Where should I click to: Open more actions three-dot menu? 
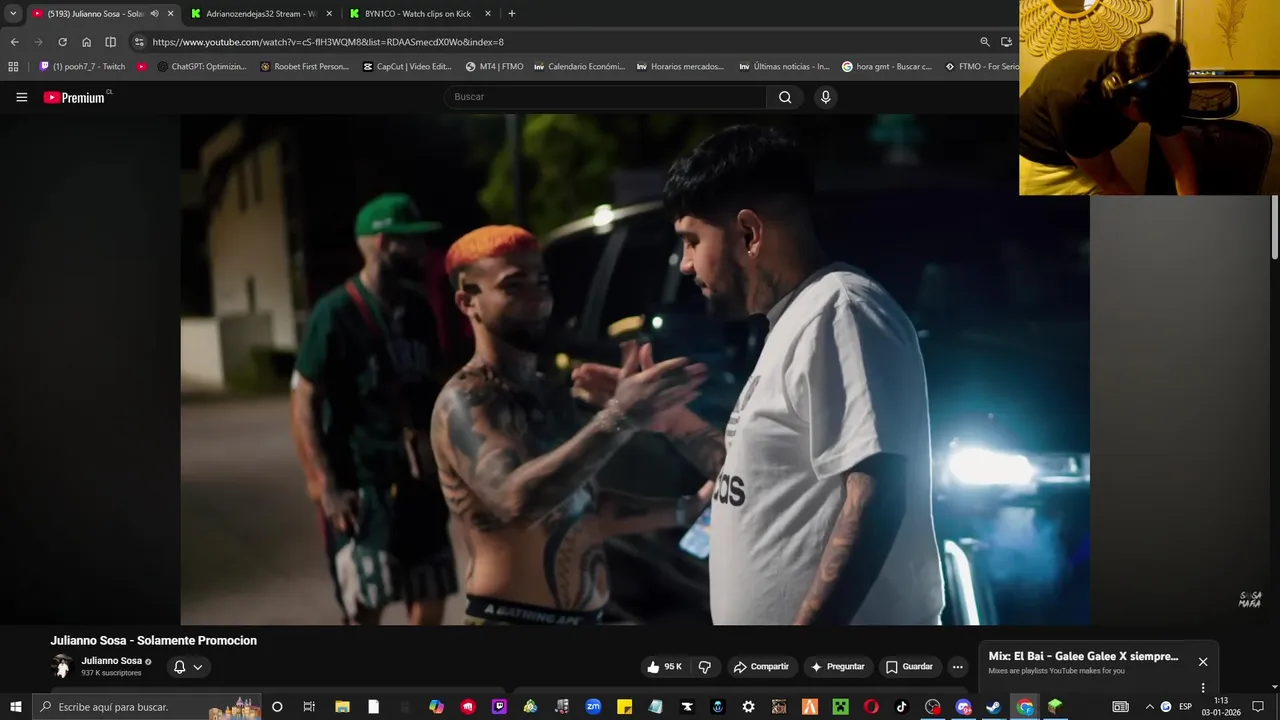[957, 667]
